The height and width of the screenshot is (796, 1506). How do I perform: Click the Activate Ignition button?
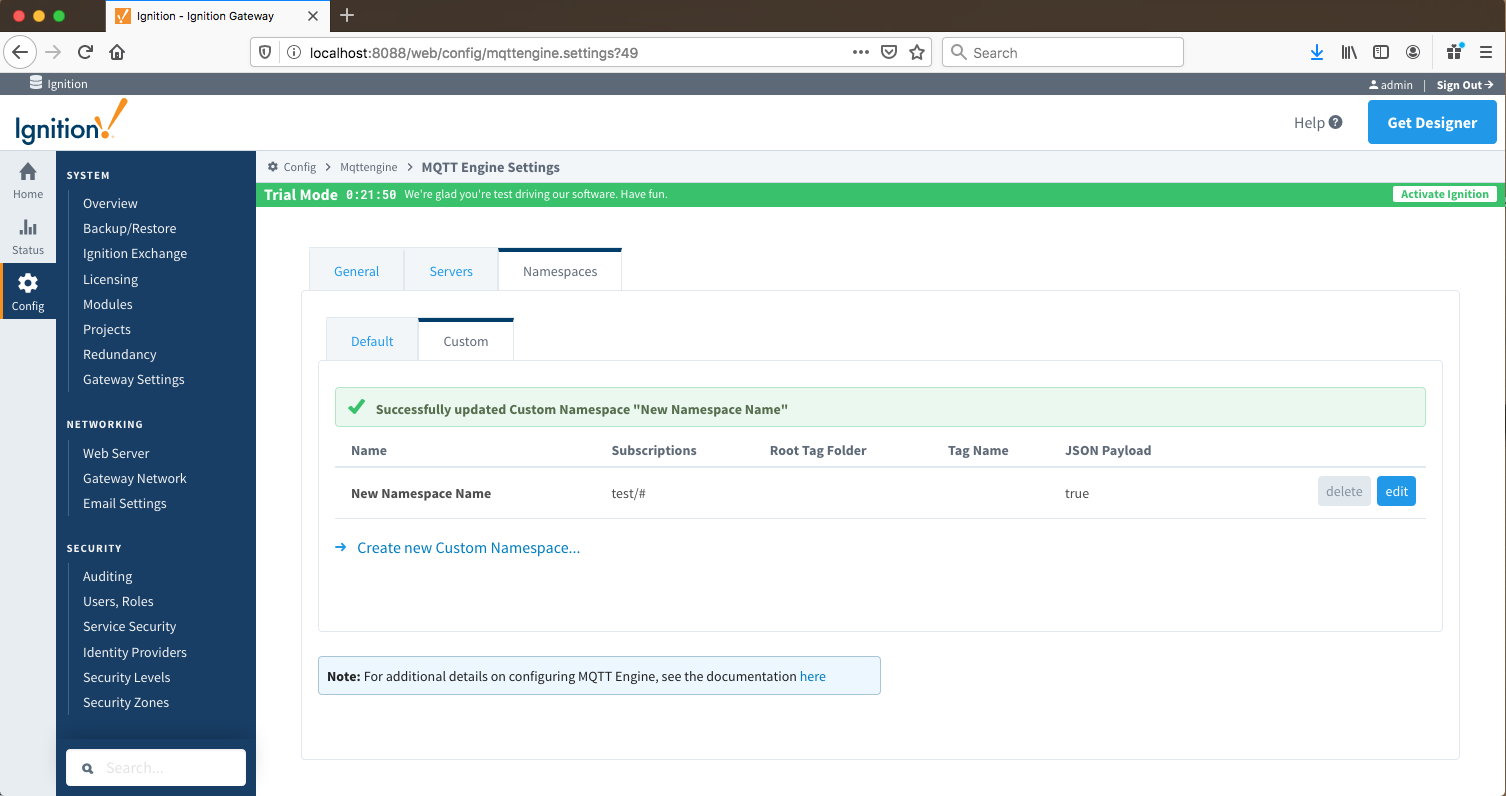click(x=1444, y=194)
